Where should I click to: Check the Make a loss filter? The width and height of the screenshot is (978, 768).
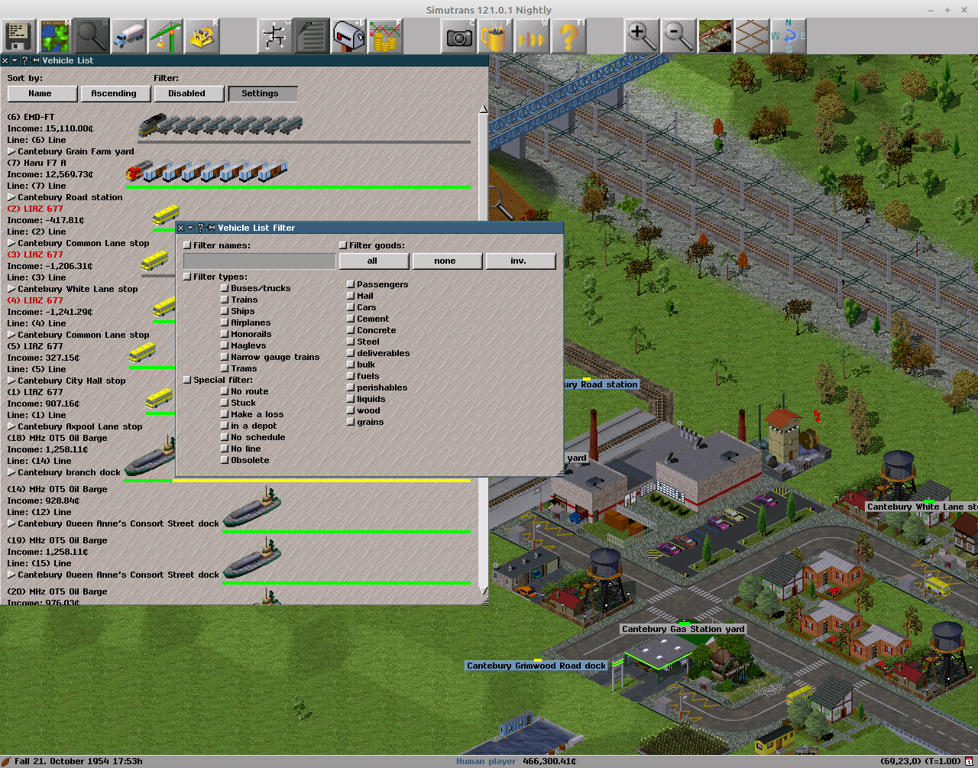coord(225,414)
